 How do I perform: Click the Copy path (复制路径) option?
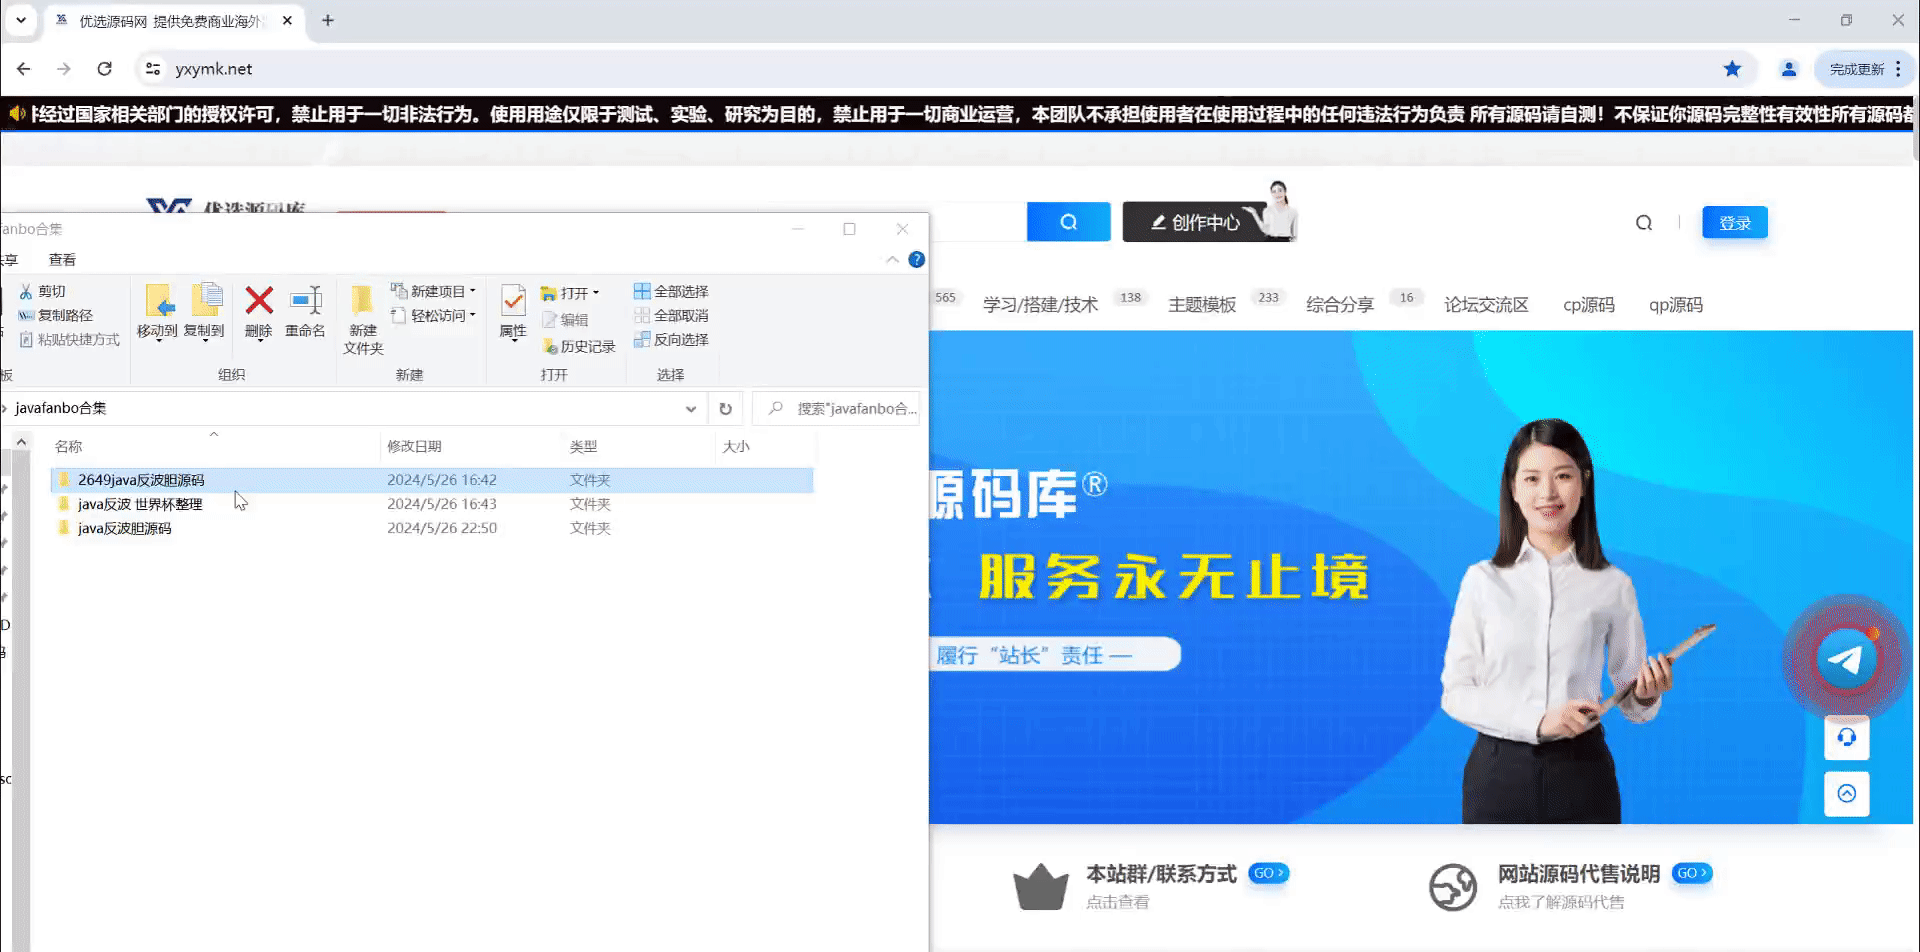(55, 315)
